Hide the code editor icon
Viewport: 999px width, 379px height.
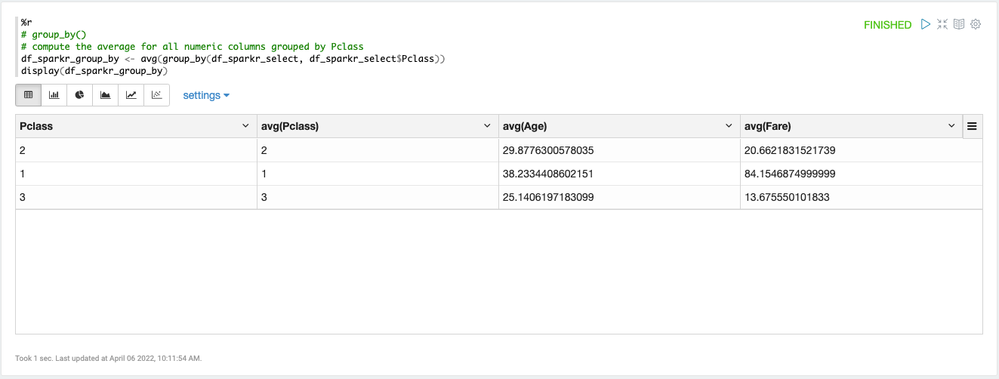click(942, 24)
